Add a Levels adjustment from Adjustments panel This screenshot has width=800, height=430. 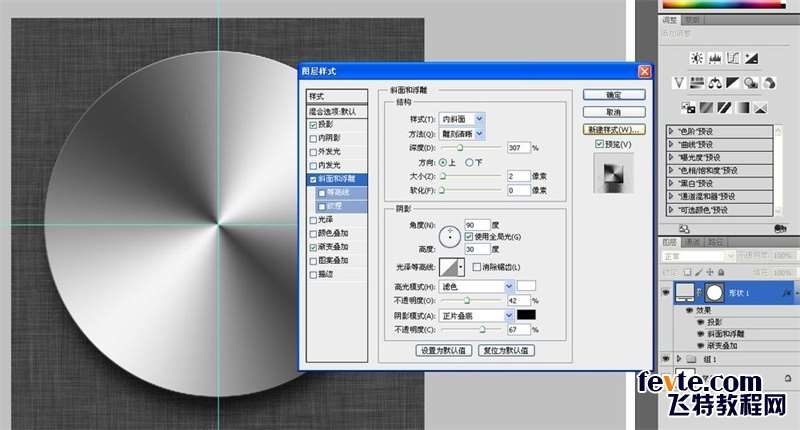click(x=715, y=58)
